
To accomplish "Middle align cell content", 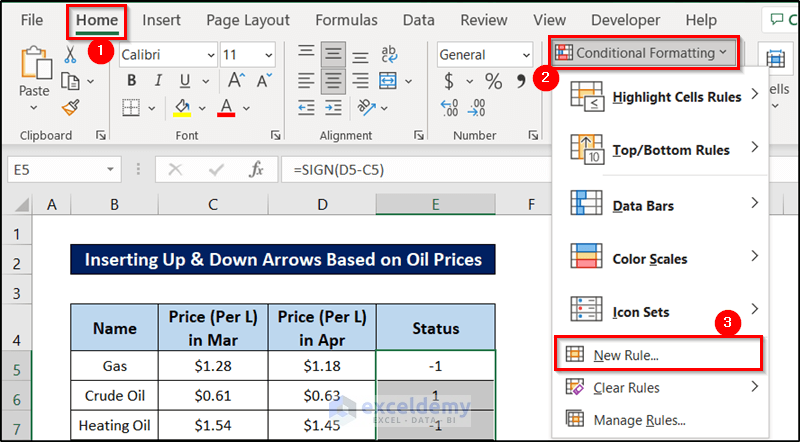I will [x=333, y=54].
